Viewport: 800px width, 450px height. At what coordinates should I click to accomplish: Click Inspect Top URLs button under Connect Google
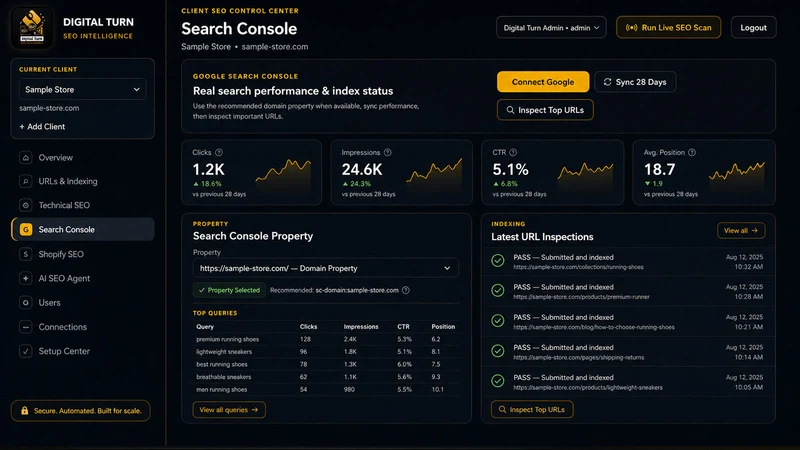[x=545, y=110]
